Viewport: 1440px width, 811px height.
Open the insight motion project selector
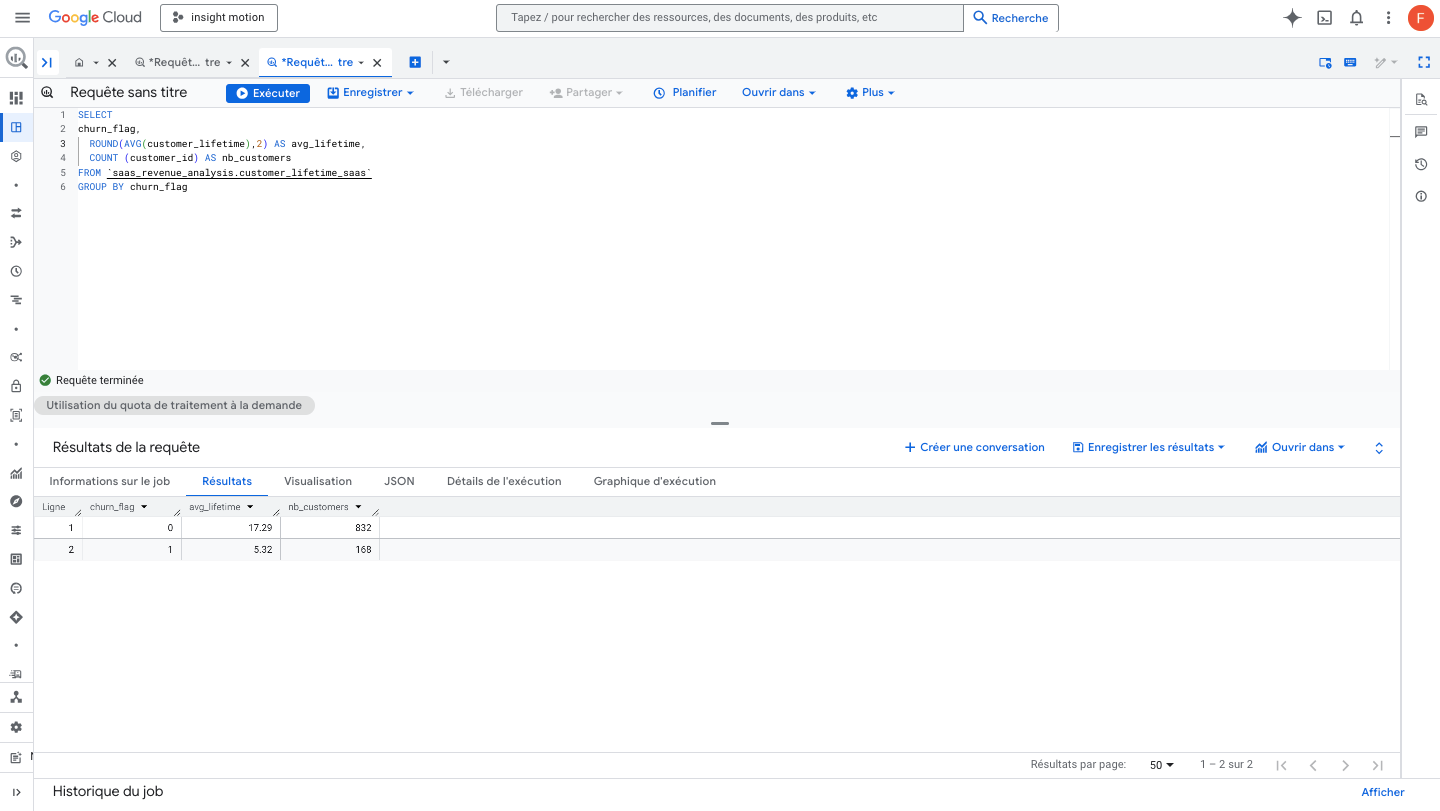(218, 18)
